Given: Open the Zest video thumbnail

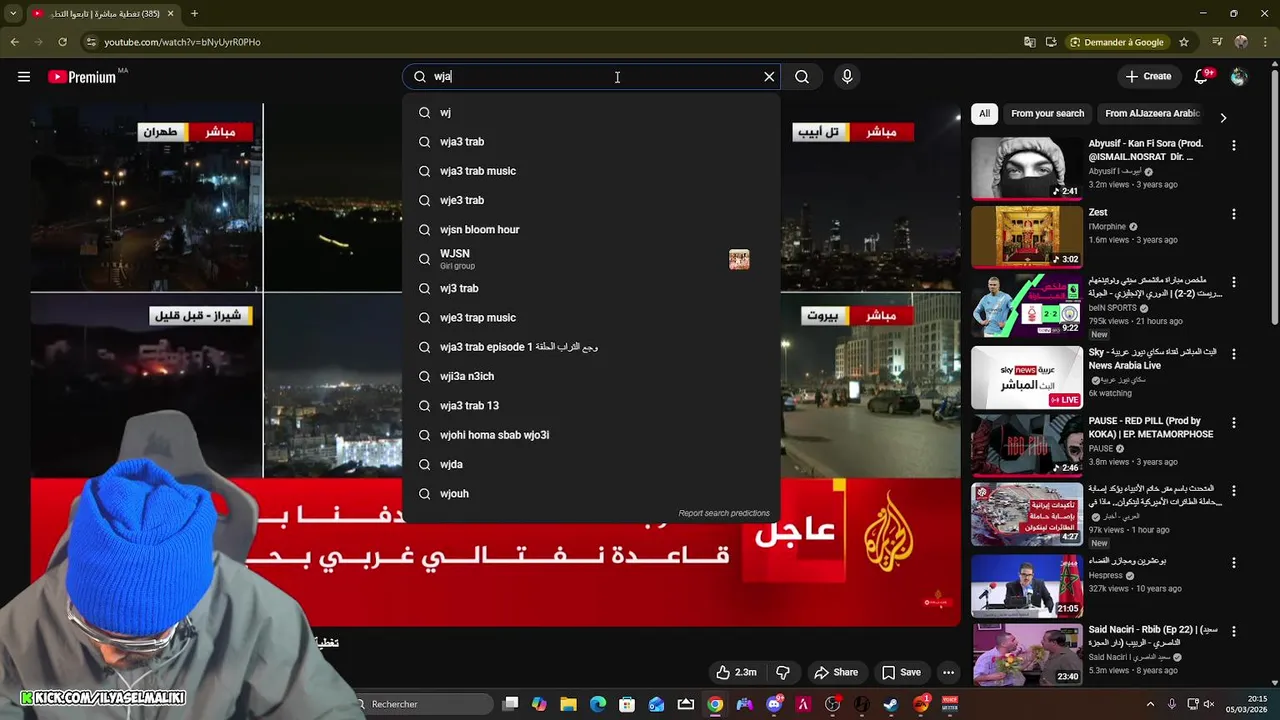Looking at the screenshot, I should pyautogui.click(x=1027, y=237).
